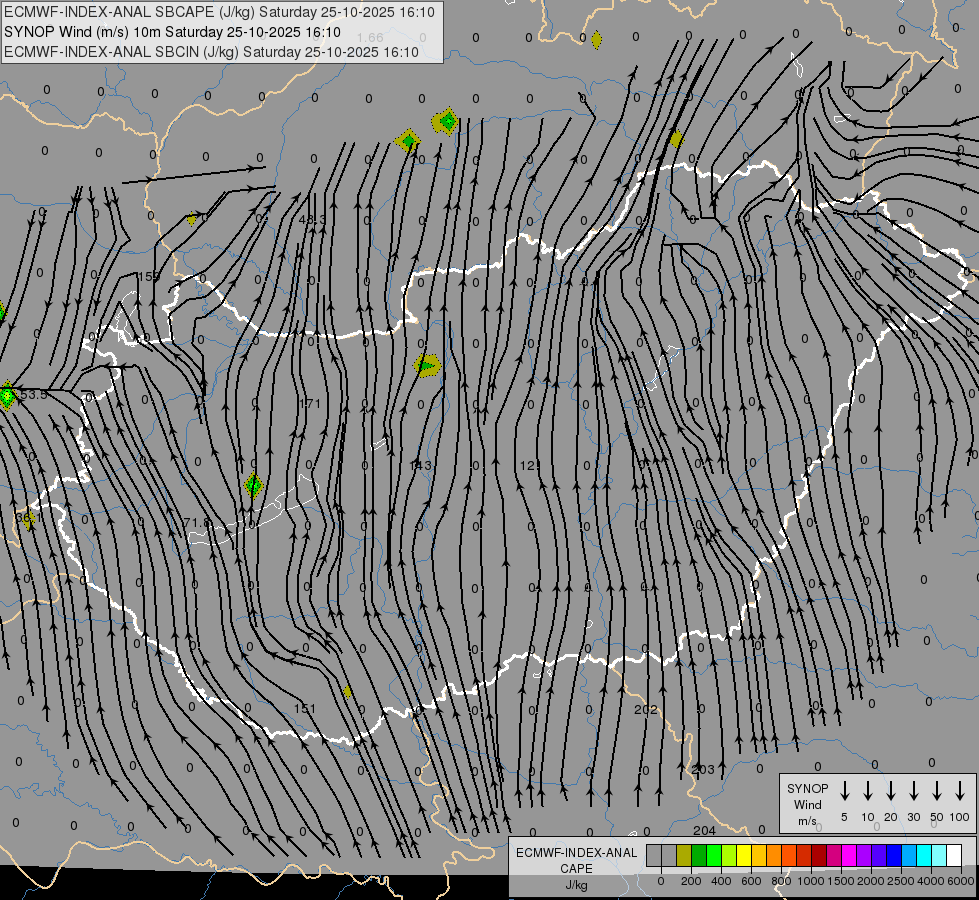979x900 pixels.
Task: Click the 50 m/s wind arrow in legend
Action: [937, 790]
